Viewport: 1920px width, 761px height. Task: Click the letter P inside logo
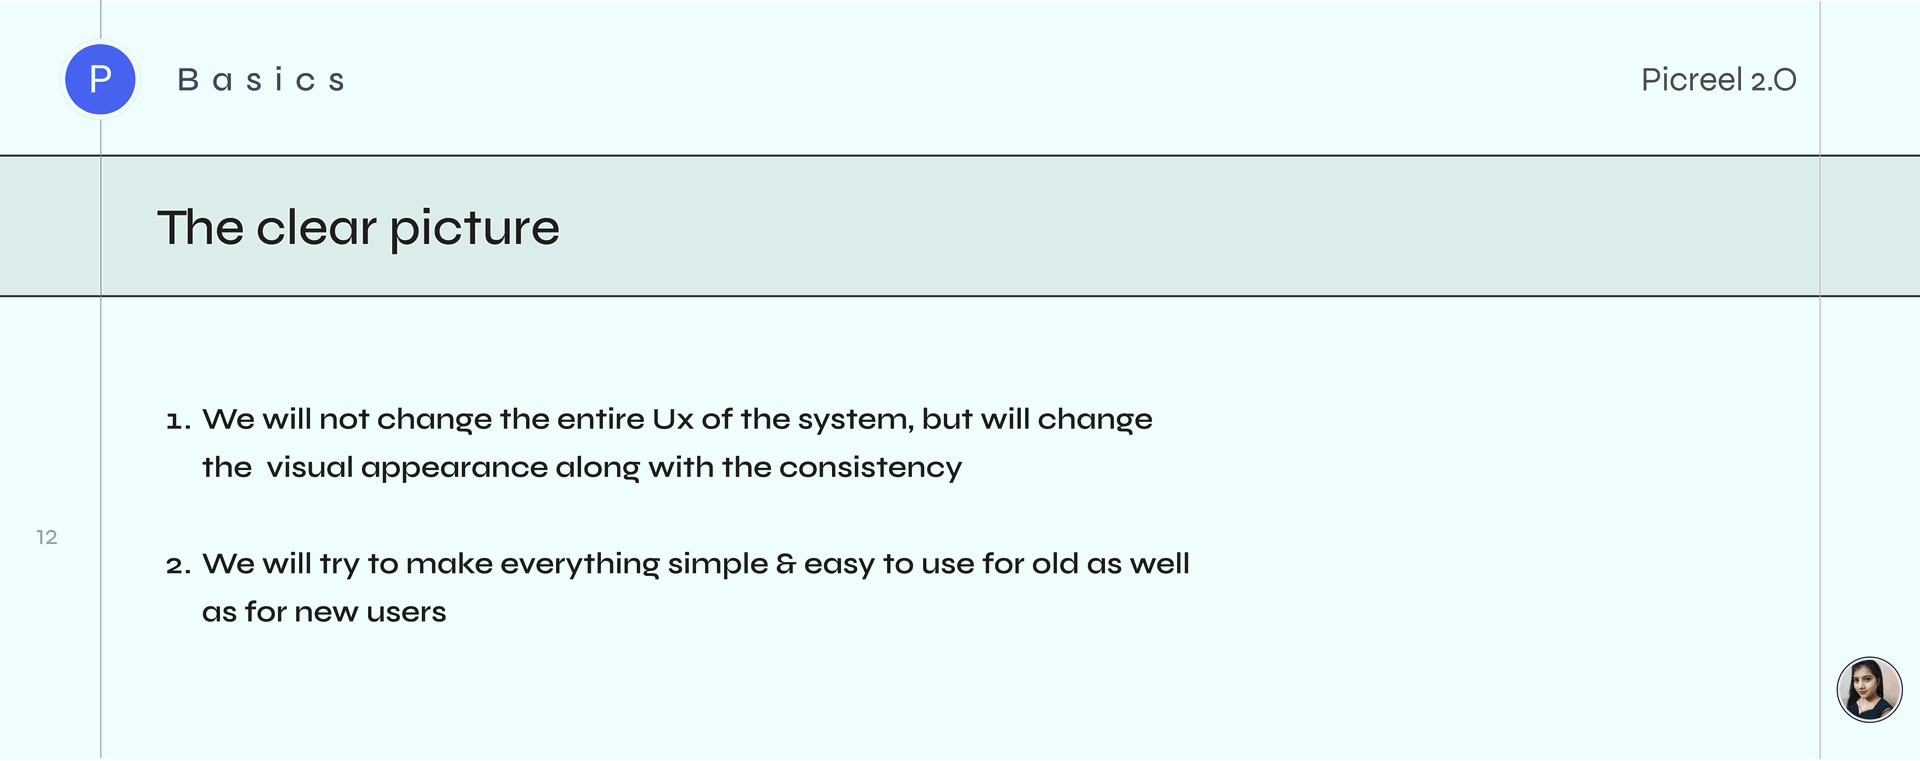100,79
